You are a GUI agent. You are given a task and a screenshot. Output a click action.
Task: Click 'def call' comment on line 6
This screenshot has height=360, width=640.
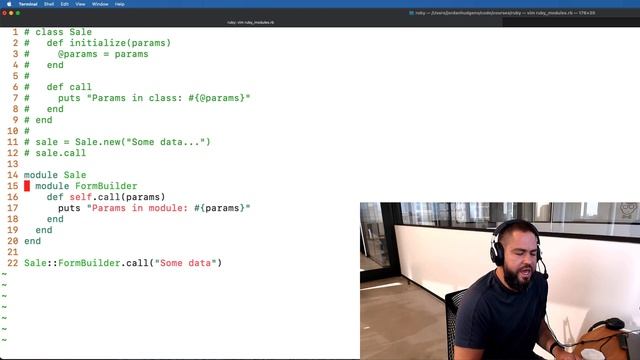[69, 87]
